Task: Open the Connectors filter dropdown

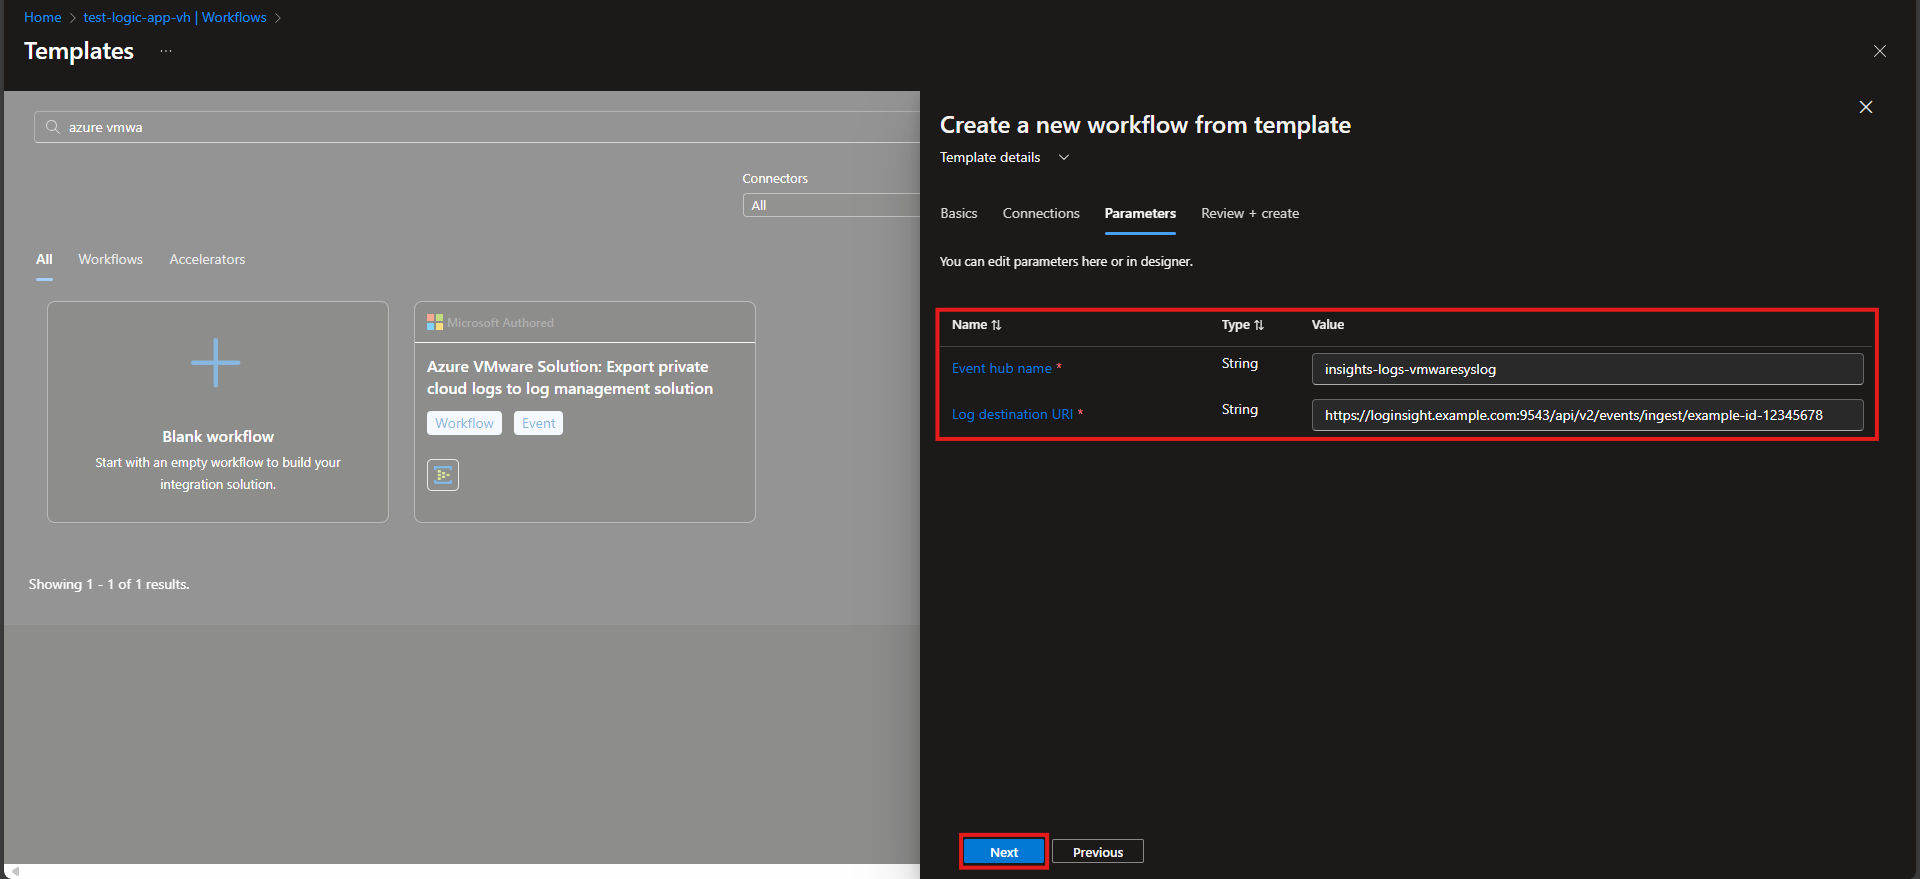Action: click(830, 205)
